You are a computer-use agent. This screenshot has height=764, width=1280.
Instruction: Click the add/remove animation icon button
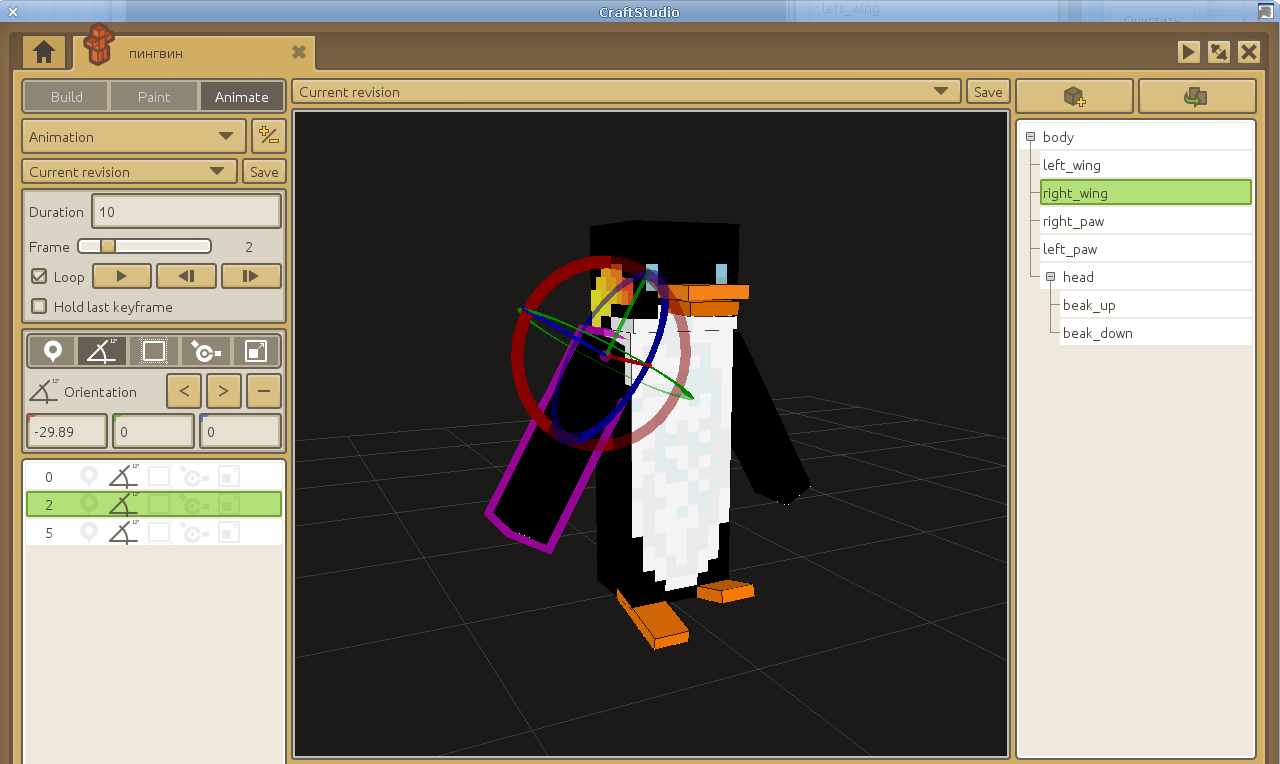(x=268, y=136)
